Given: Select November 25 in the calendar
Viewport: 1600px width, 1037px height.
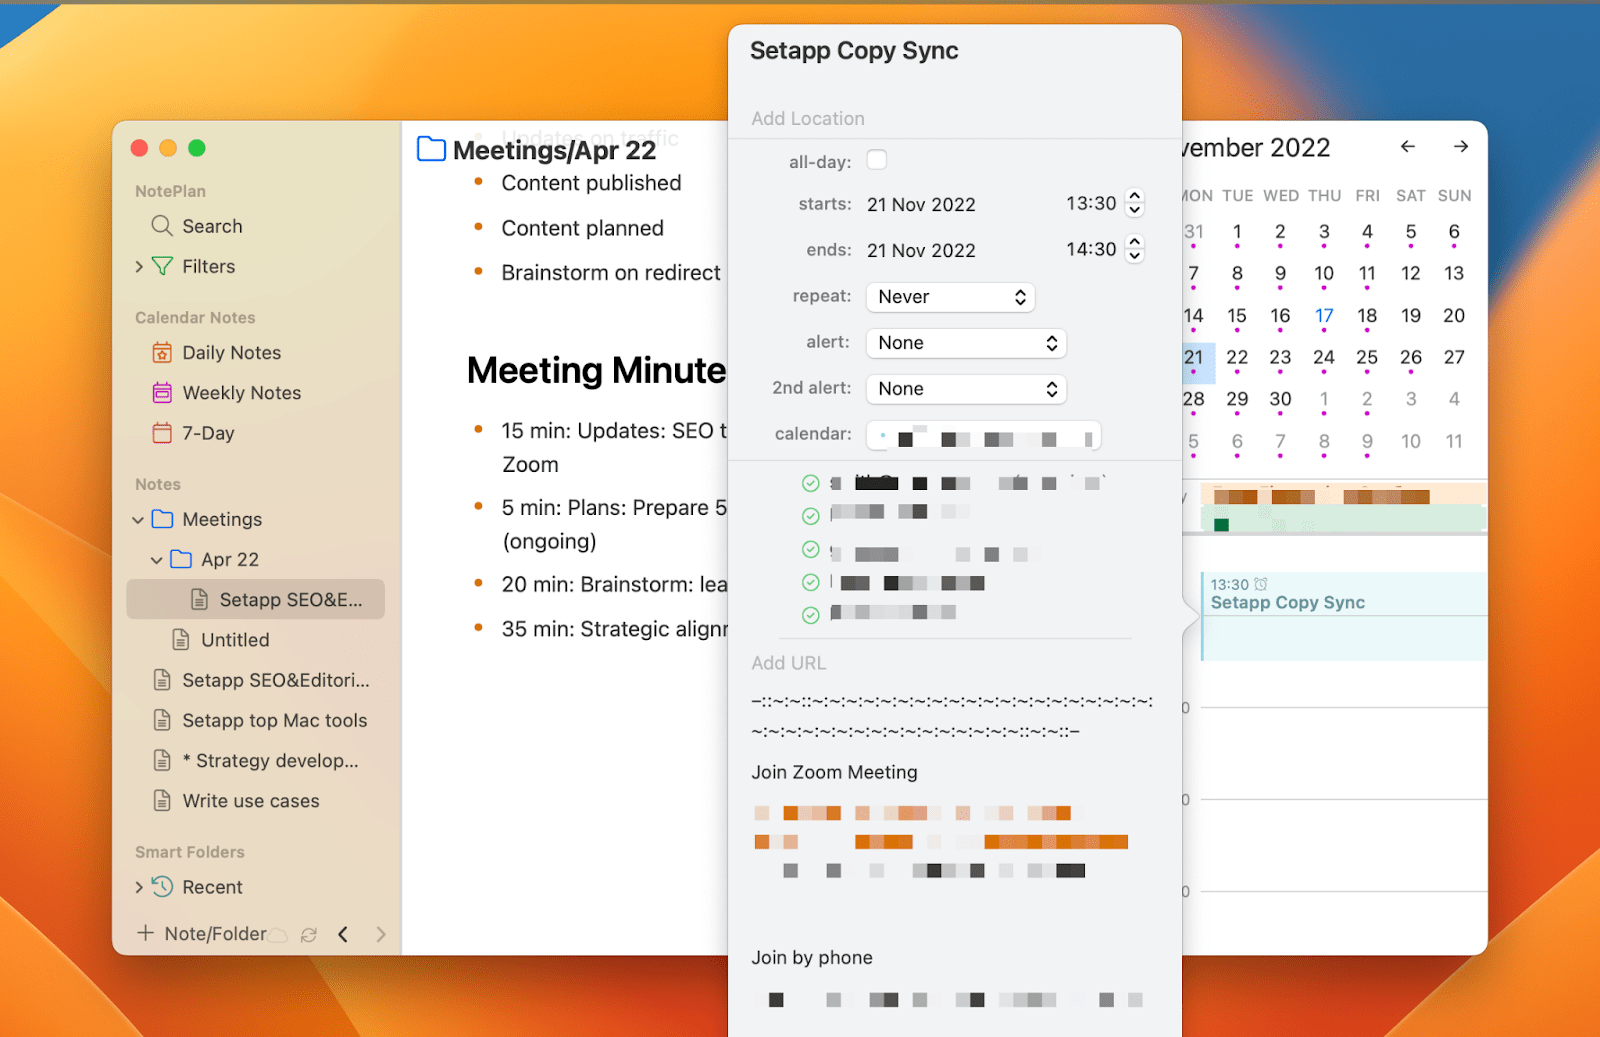Looking at the screenshot, I should coord(1367,358).
